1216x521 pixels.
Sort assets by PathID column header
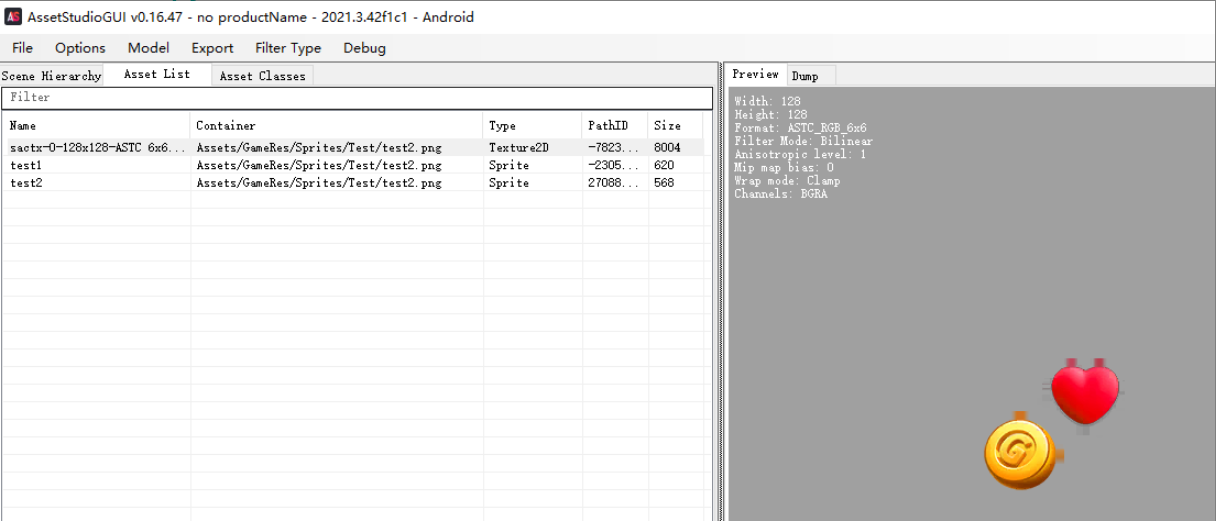[x=614, y=126]
